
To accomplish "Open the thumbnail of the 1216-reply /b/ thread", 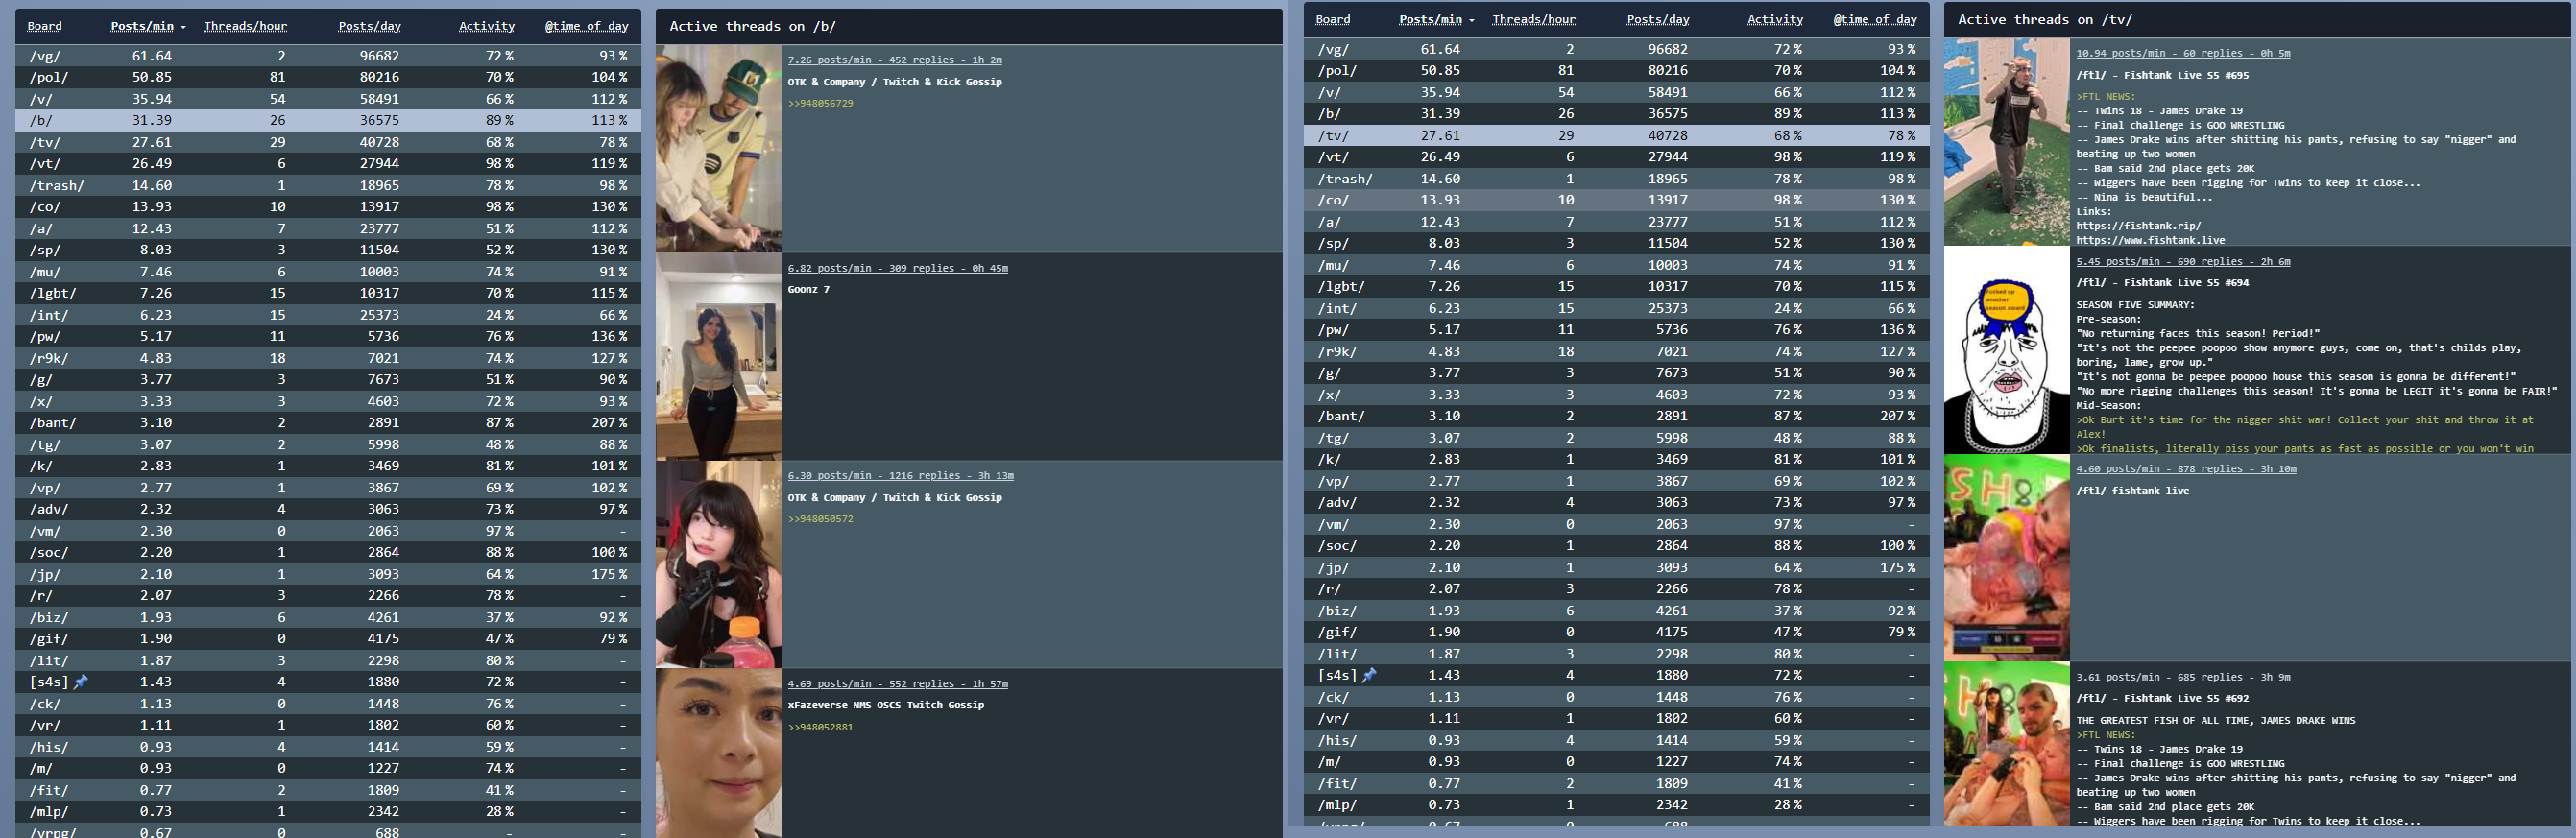I will coord(718,564).
